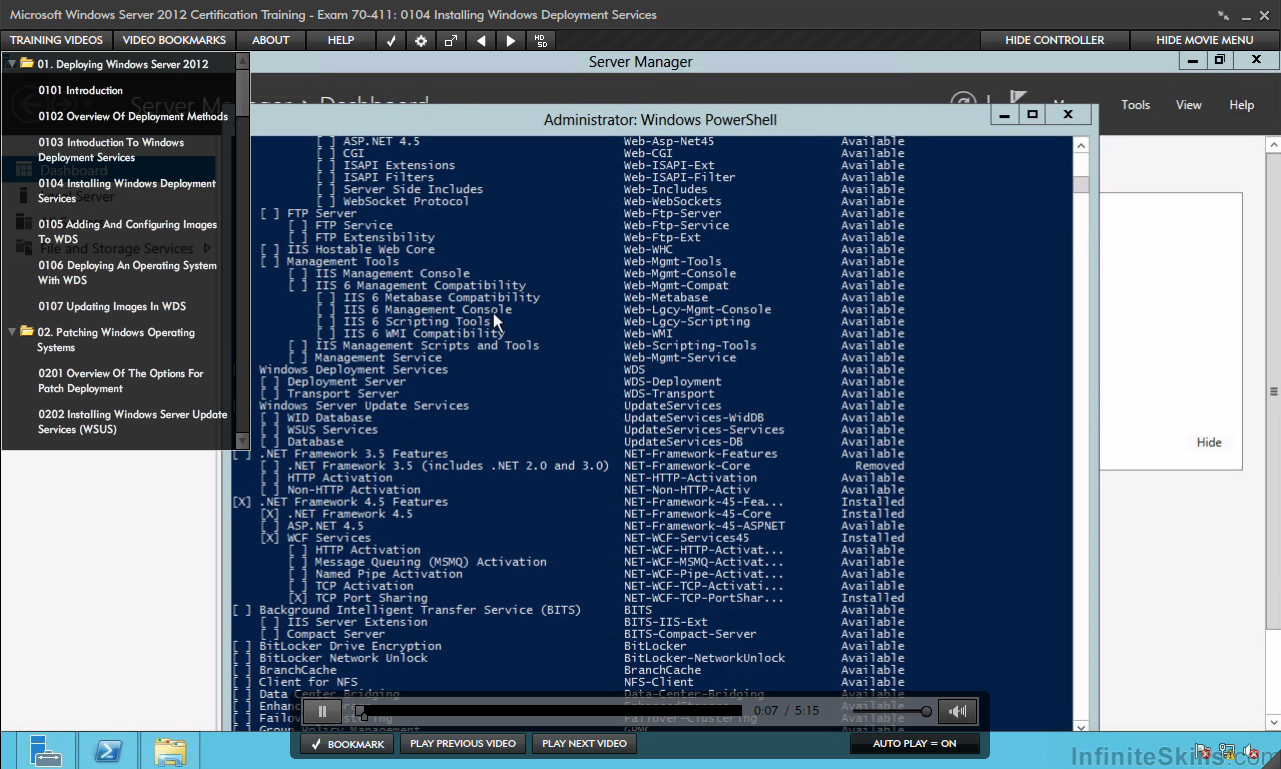Collapse the 02. Patching Windows Operating Systems section
Viewport: 1281px width, 769px height.
[x=12, y=332]
